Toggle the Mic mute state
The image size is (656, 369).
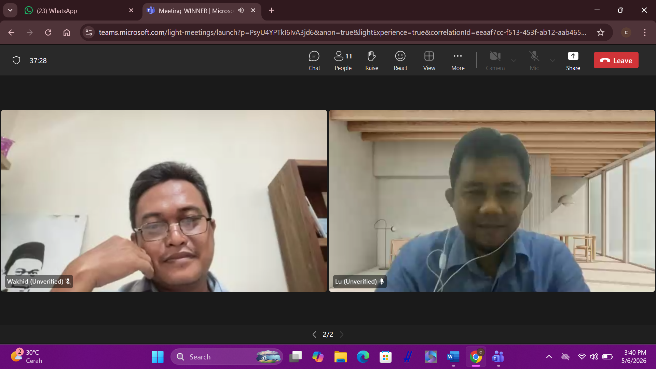pyautogui.click(x=534, y=60)
